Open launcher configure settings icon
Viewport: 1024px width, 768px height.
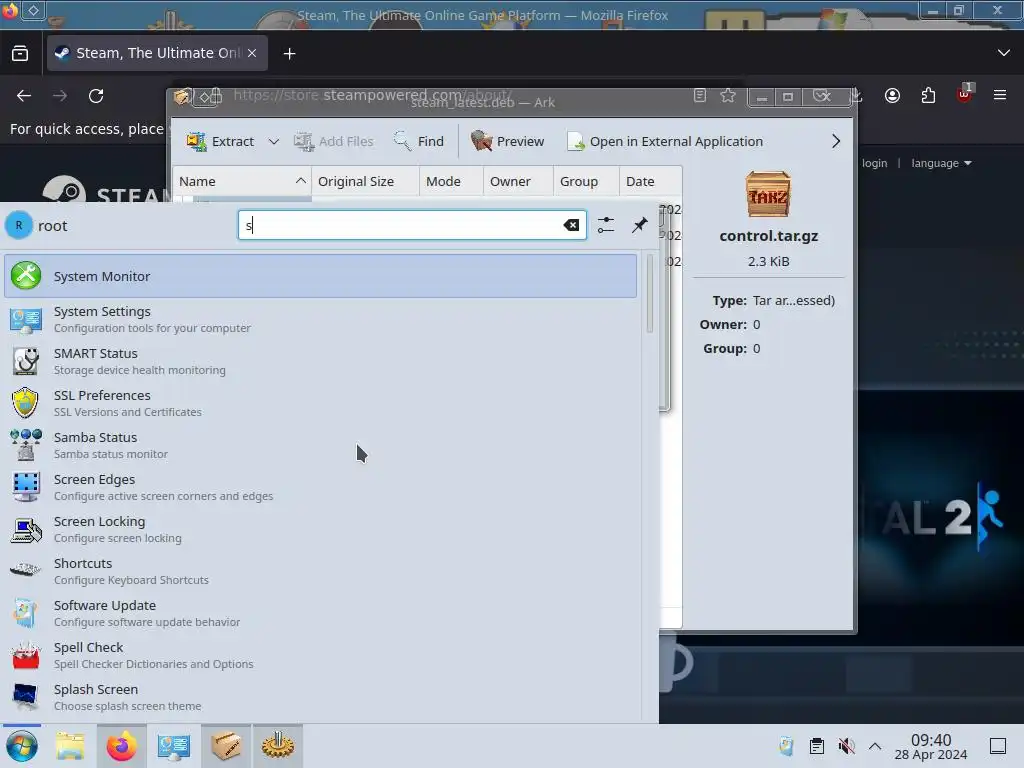606,225
